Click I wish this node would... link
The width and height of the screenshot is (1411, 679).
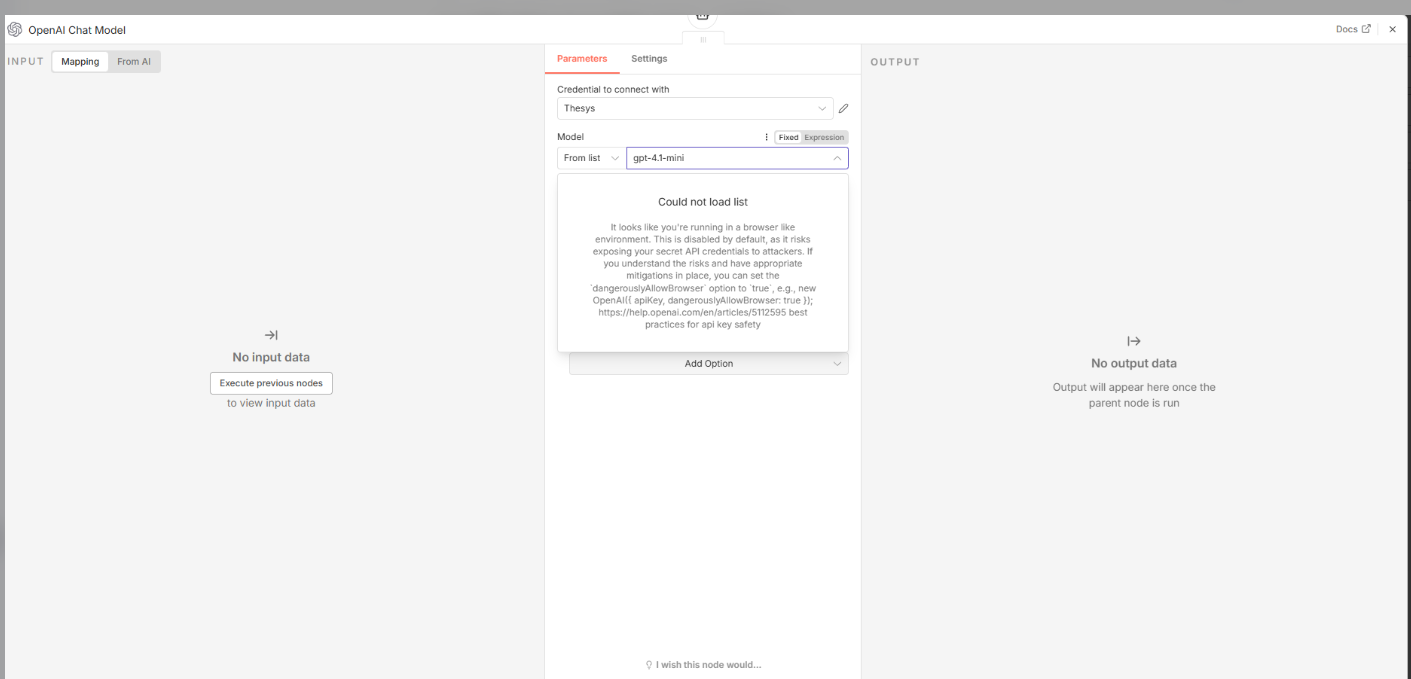pos(708,665)
